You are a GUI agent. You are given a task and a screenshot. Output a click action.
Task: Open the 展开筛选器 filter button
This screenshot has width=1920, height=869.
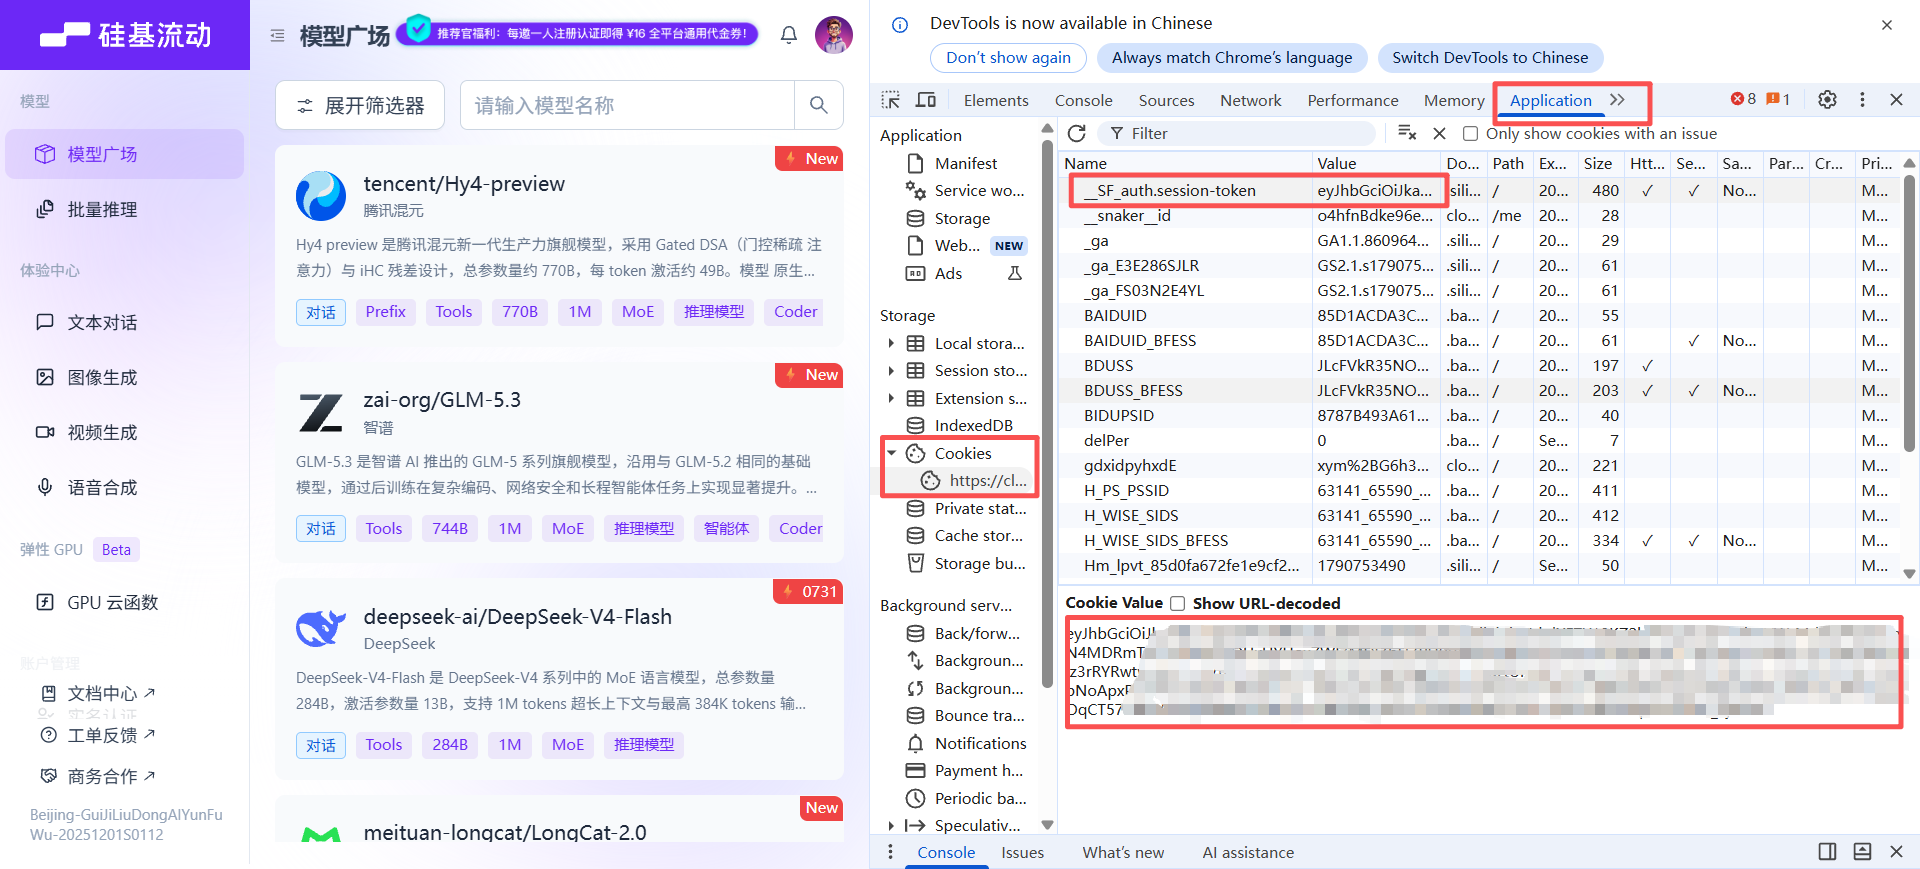[x=360, y=105]
